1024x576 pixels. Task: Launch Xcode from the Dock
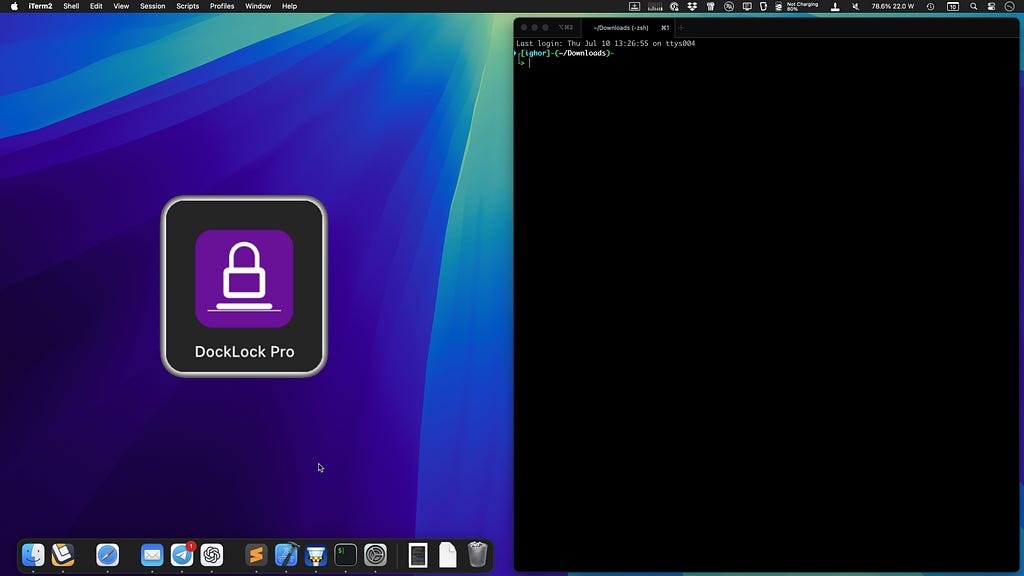tap(286, 555)
